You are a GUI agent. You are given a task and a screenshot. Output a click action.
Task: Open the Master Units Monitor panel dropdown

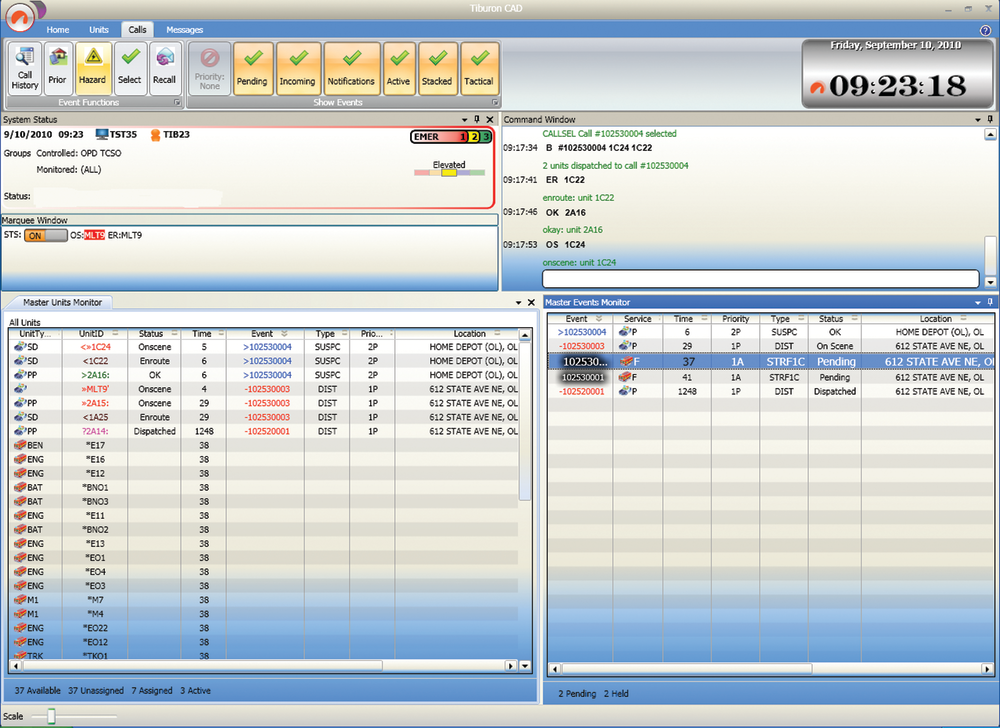pos(516,301)
